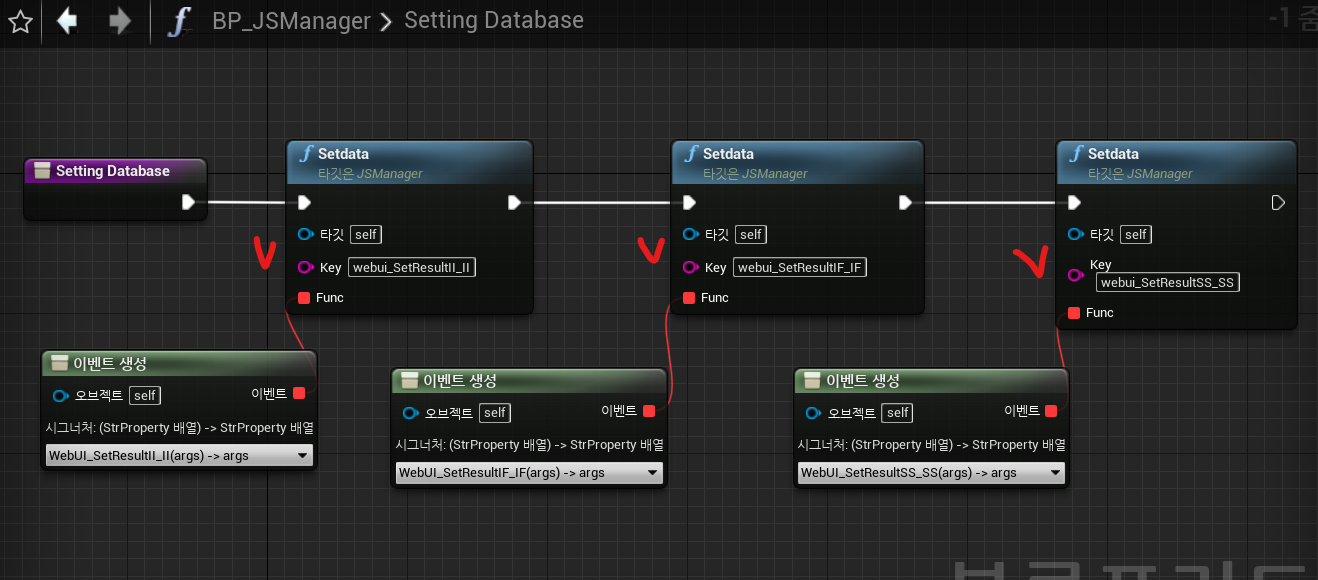Open WebUI_SetResultIF_IF signature dropdown
The height and width of the screenshot is (580, 1318).
coord(528,473)
